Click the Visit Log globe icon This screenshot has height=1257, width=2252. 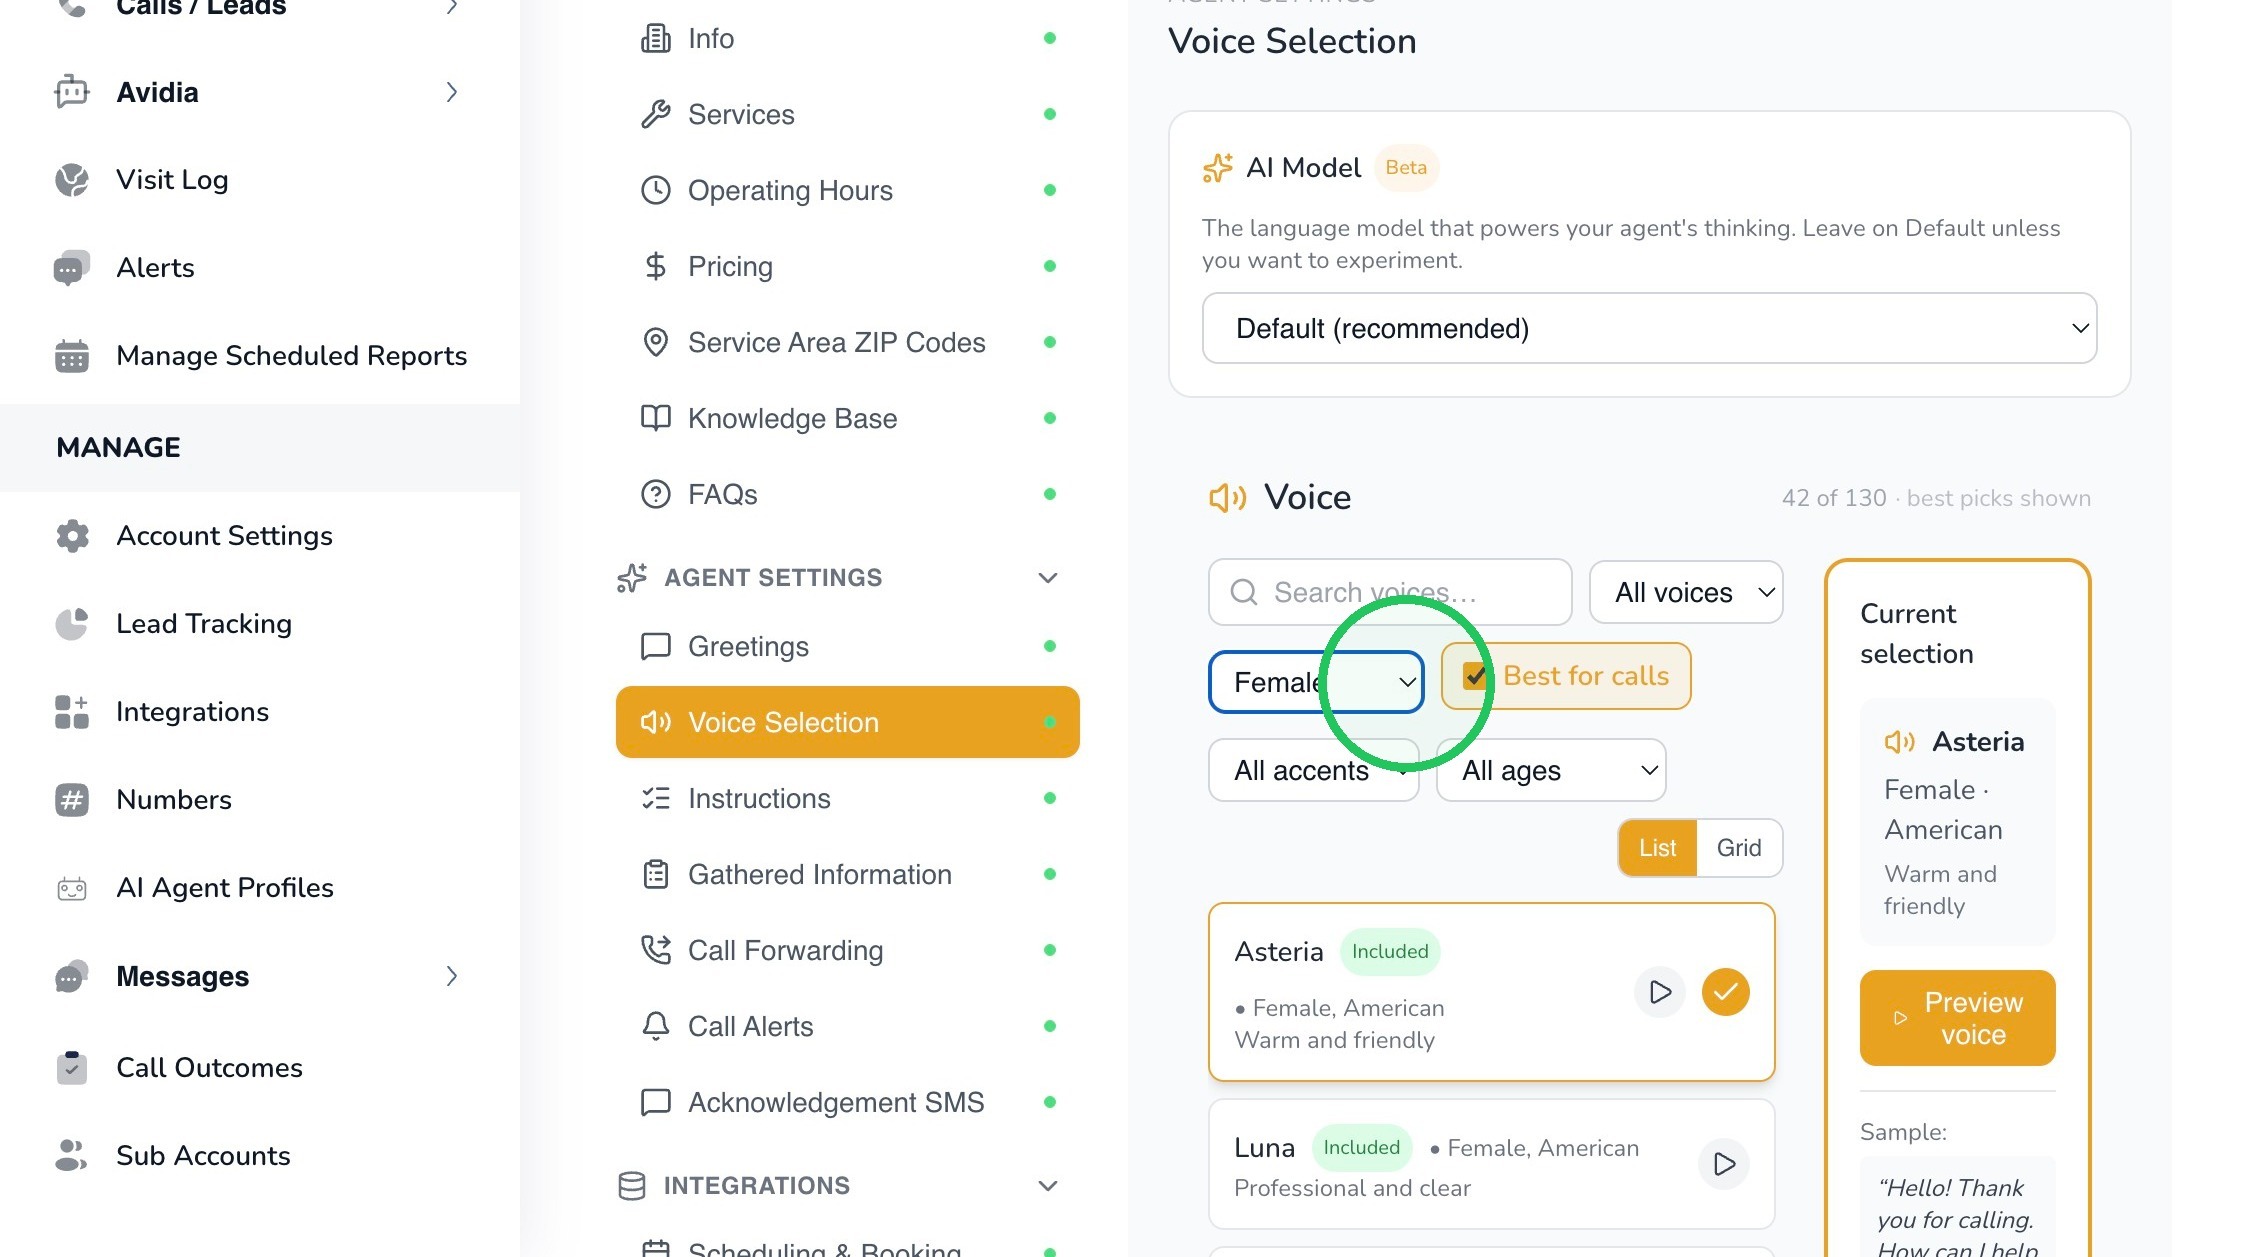point(71,180)
